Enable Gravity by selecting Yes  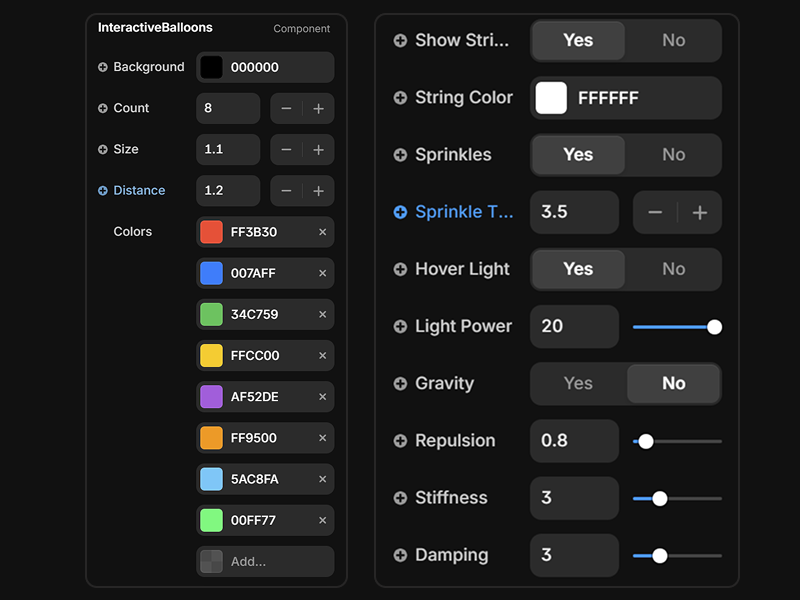[578, 384]
